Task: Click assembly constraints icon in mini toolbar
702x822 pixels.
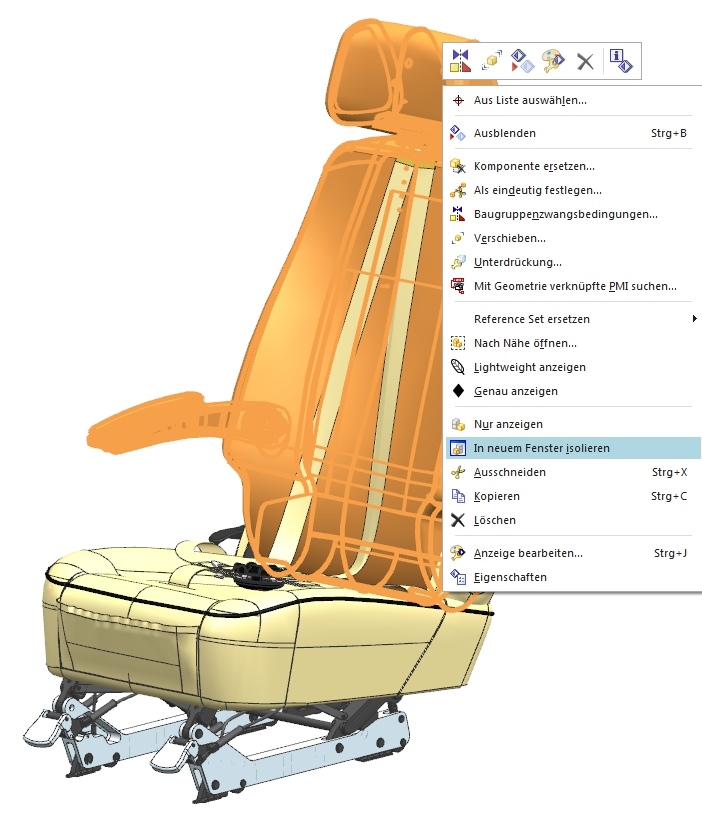Action: [460, 61]
